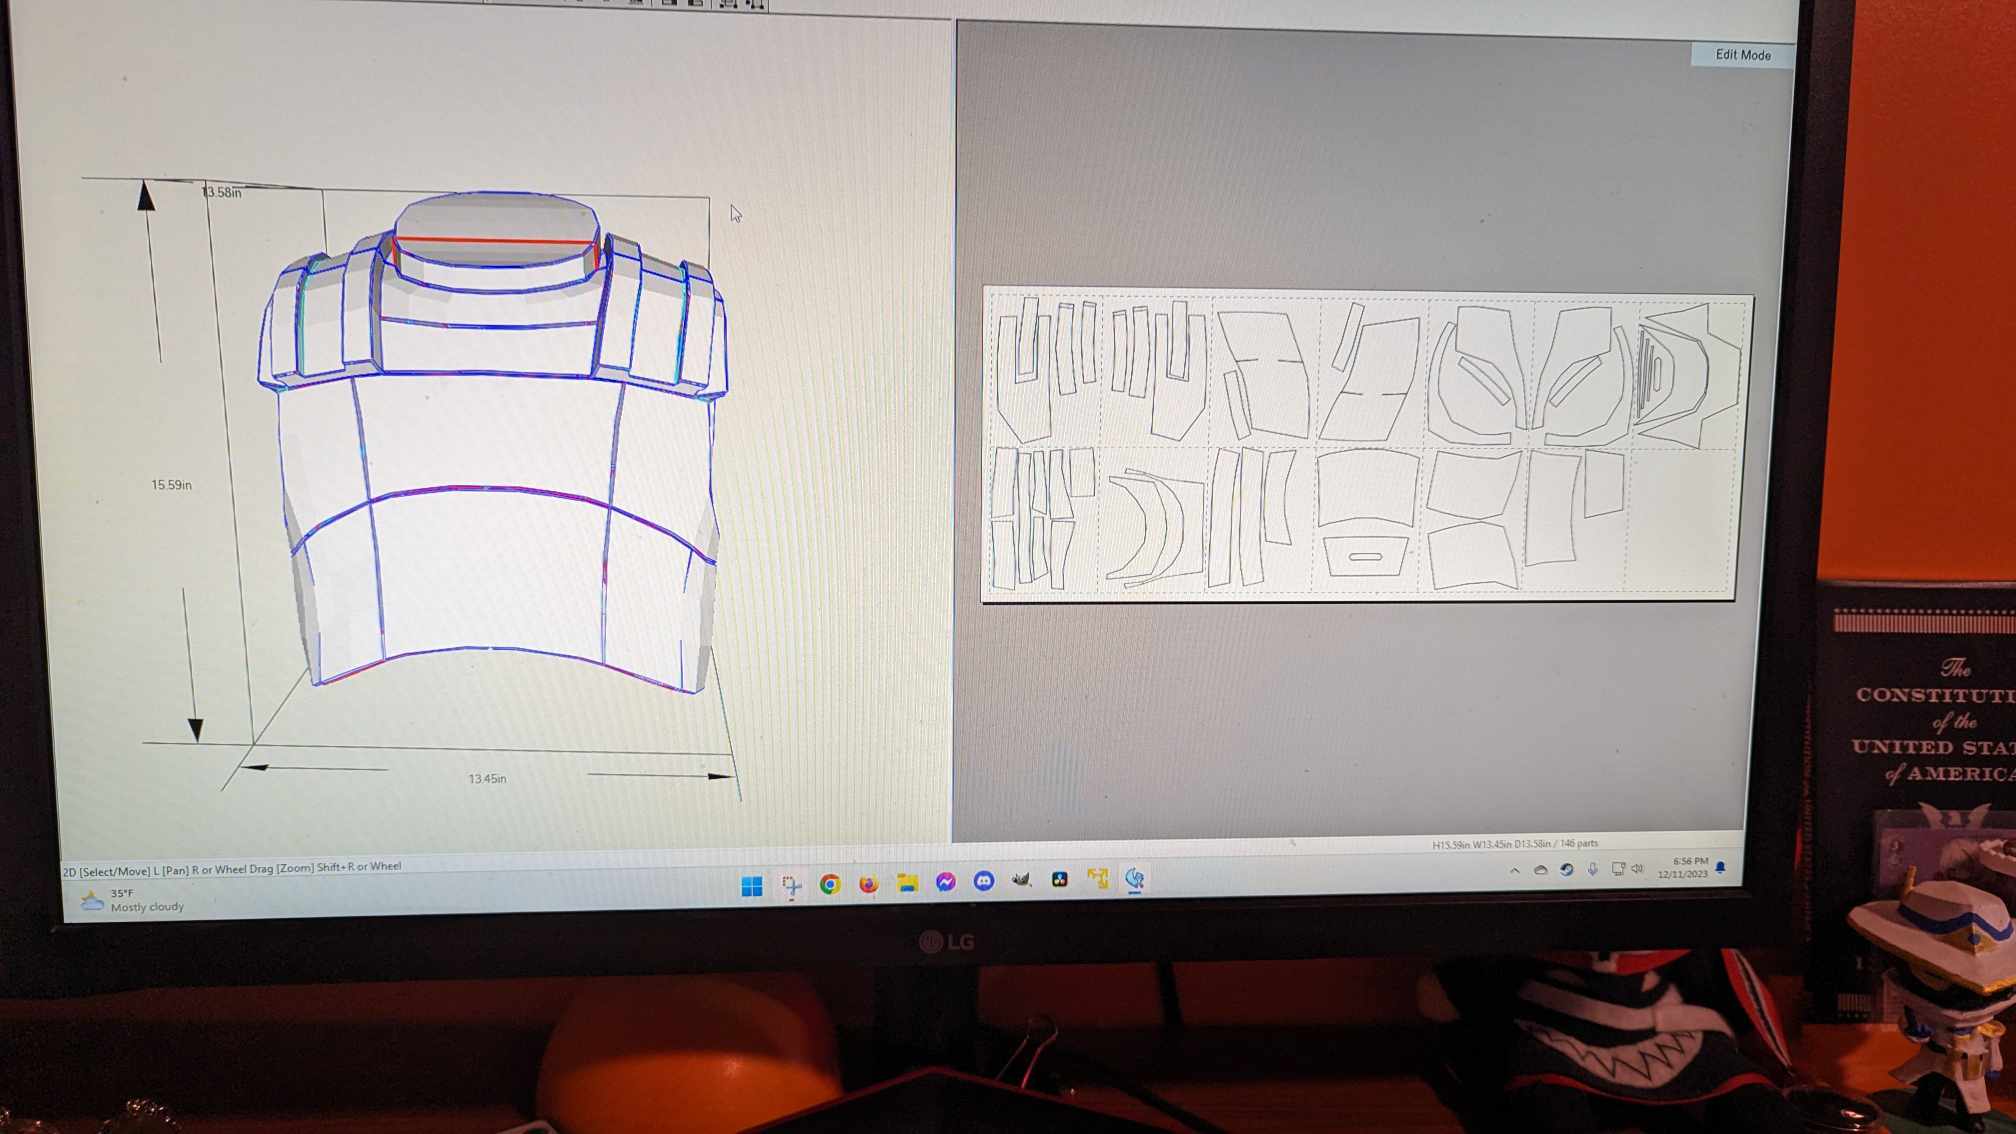This screenshot has width=2016, height=1134.
Task: Click the 2D Select/Move hint in status bar
Action: [x=232, y=869]
